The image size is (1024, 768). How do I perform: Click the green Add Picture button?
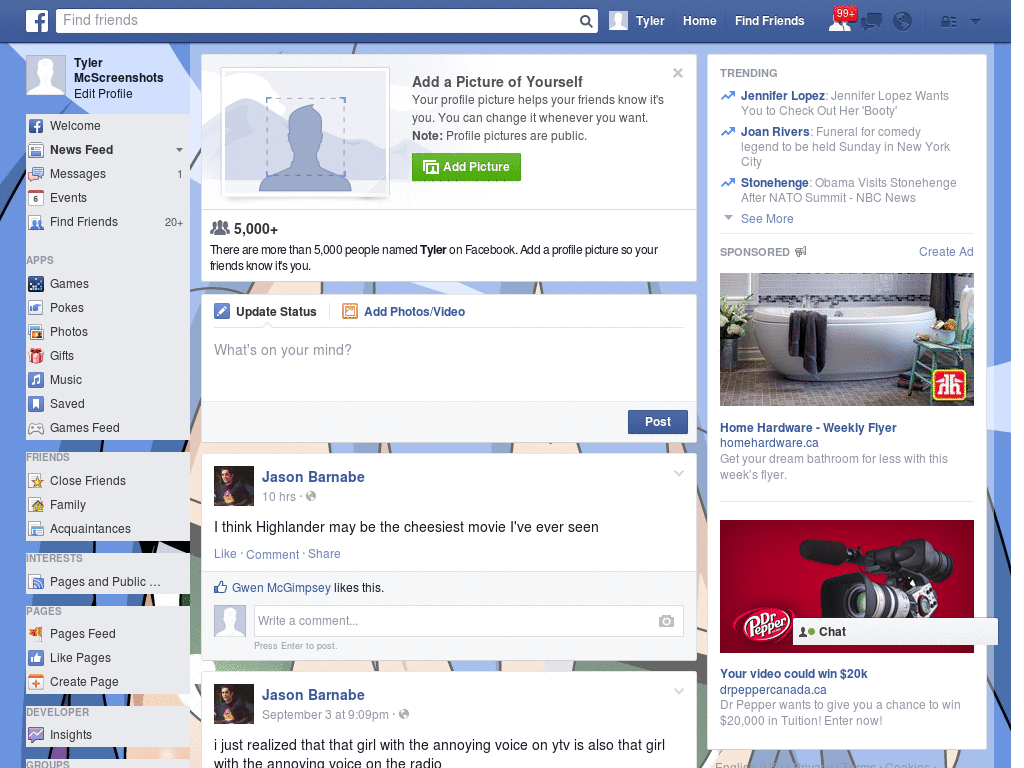(466, 167)
